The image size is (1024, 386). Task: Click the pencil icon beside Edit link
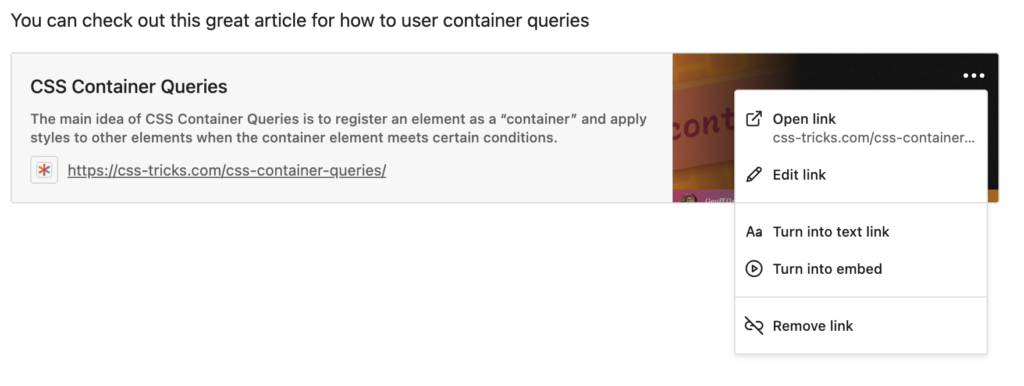click(x=754, y=174)
